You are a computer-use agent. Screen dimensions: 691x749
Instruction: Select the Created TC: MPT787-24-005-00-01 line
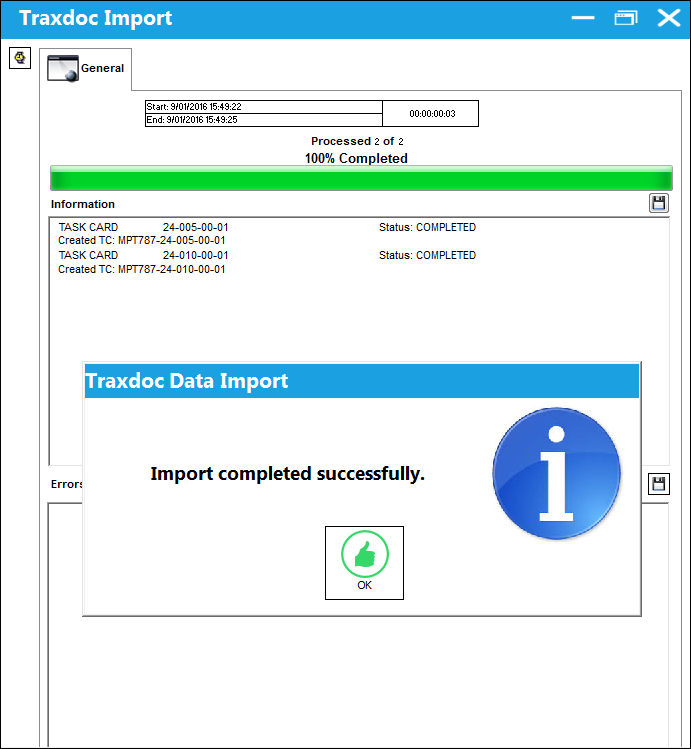click(x=142, y=240)
